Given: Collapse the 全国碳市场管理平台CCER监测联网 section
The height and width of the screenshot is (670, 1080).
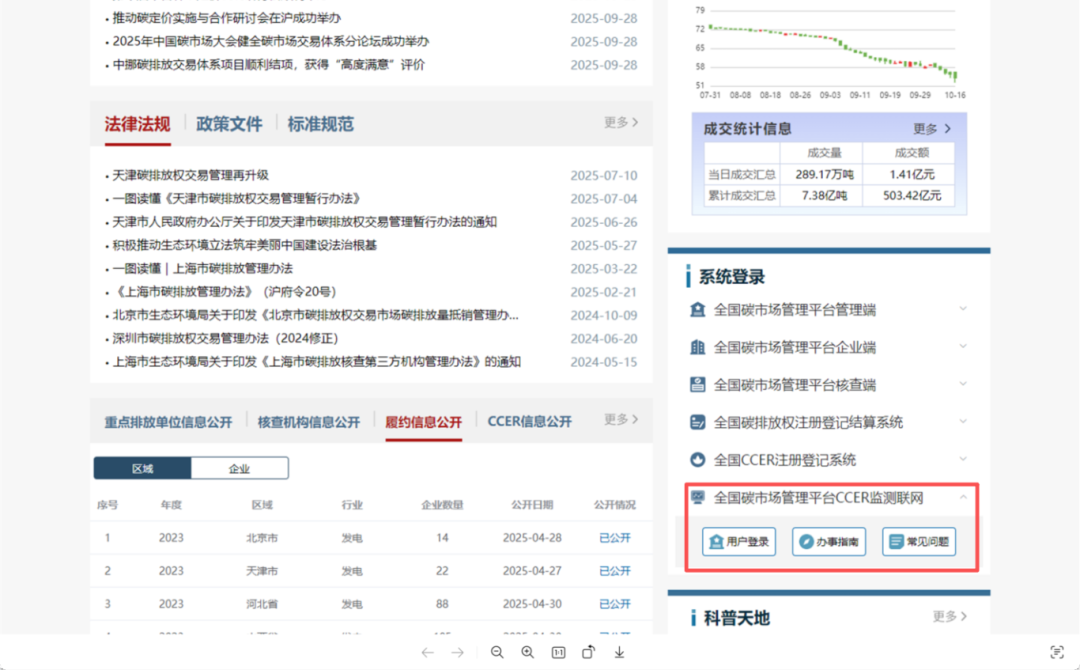Looking at the screenshot, I should click(x=963, y=497).
